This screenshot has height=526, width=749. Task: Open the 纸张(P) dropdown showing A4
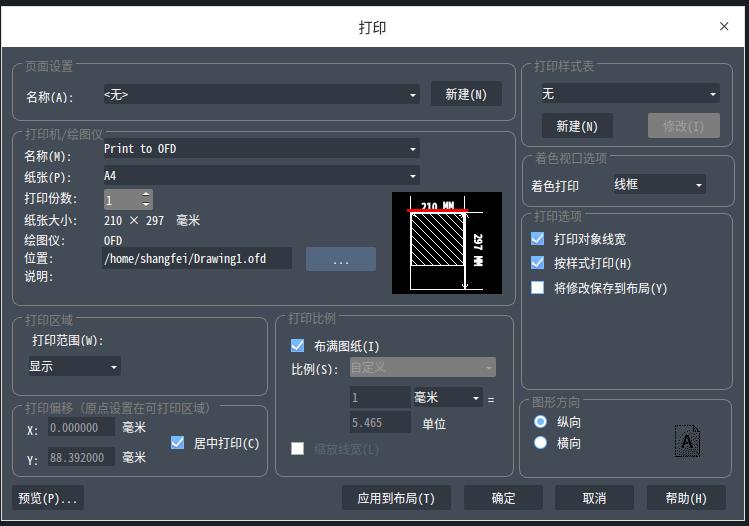[261, 176]
